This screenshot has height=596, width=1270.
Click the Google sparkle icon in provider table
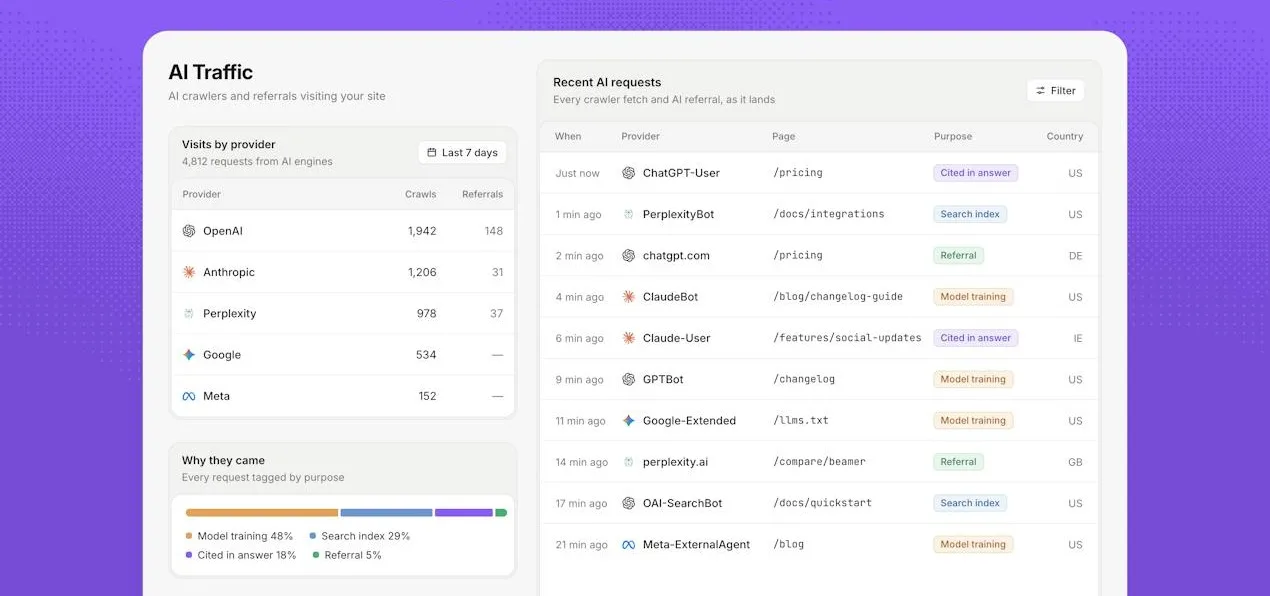(189, 355)
